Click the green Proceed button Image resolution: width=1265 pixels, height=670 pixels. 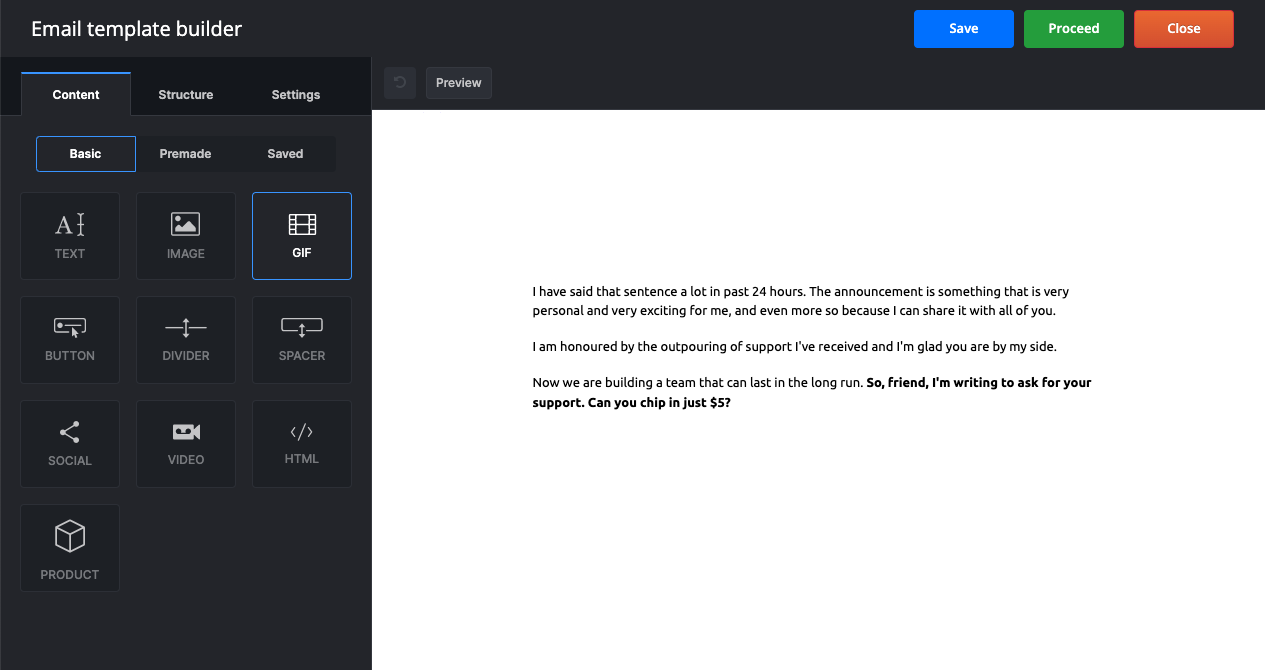pyautogui.click(x=1074, y=29)
